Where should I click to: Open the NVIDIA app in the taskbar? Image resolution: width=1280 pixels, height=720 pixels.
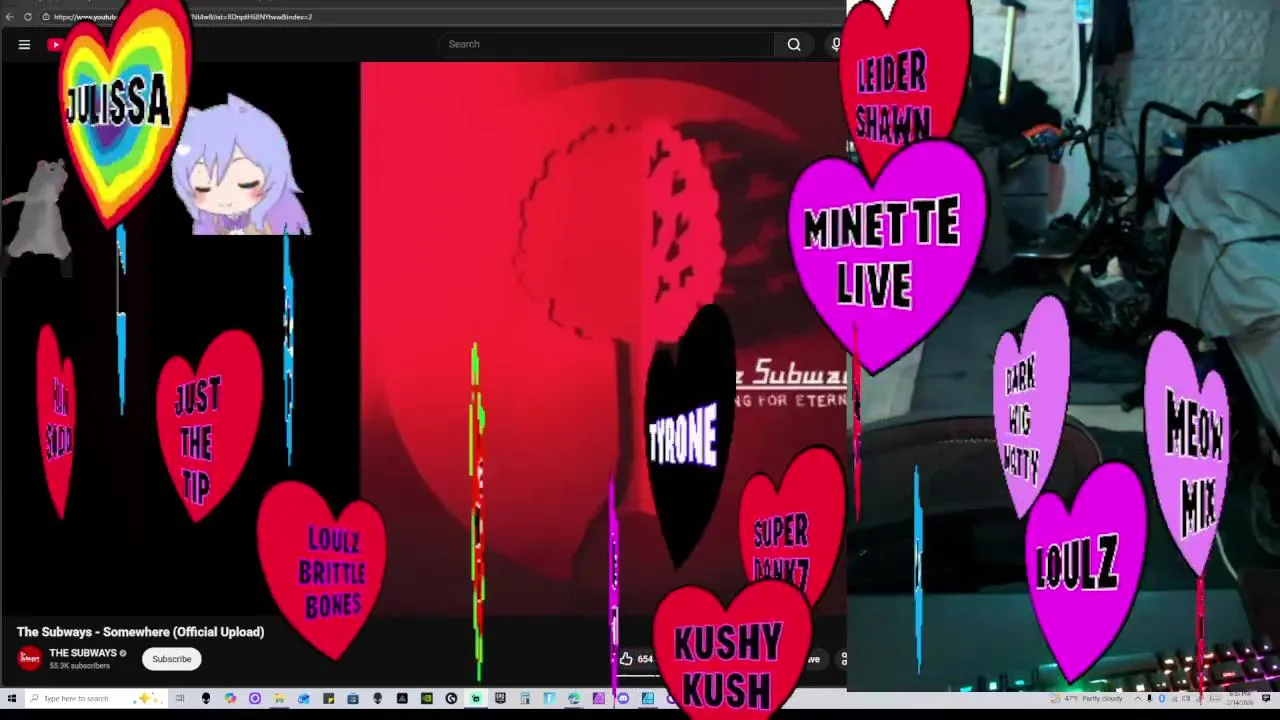(427, 698)
